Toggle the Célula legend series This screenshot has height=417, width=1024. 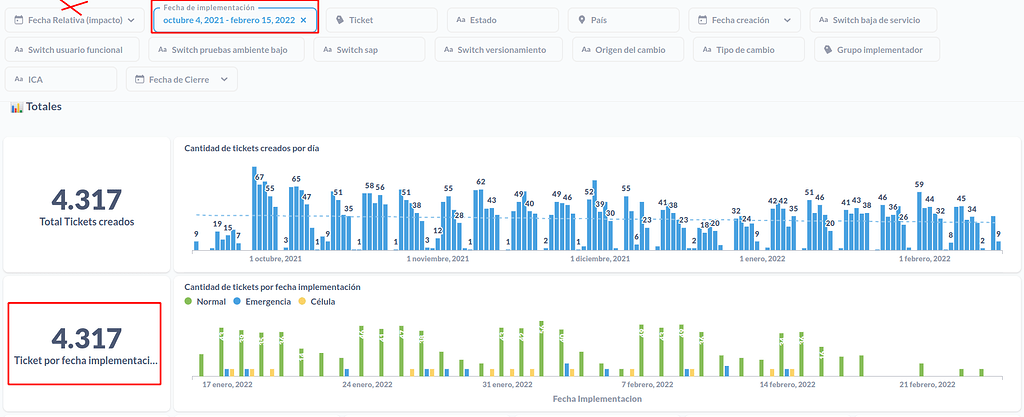click(317, 302)
